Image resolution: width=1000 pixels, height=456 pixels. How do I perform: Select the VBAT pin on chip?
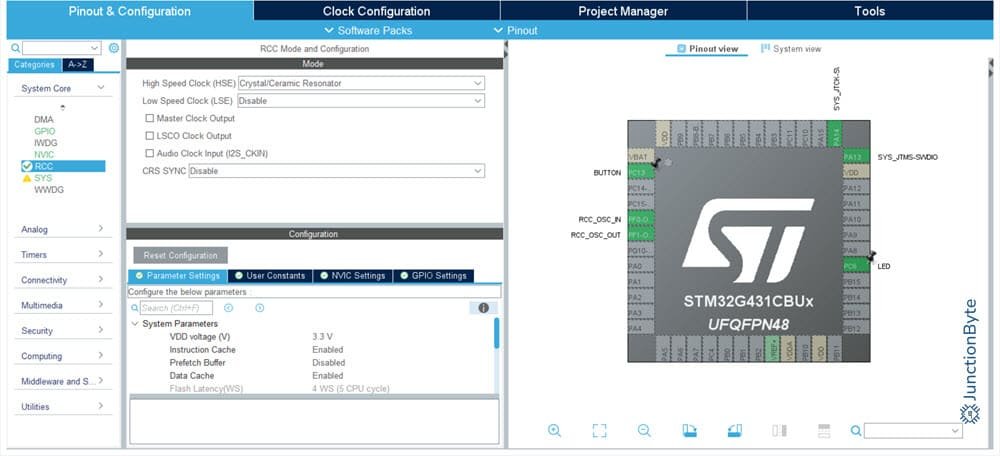pyautogui.click(x=640, y=157)
